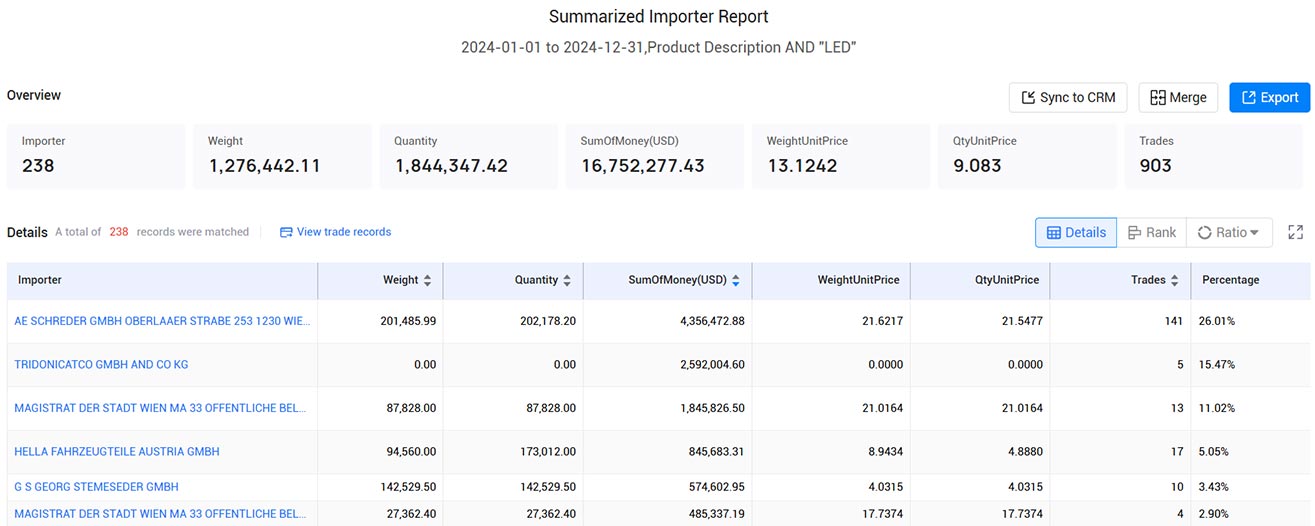Click the Sync to CRM button

pos(1068,97)
